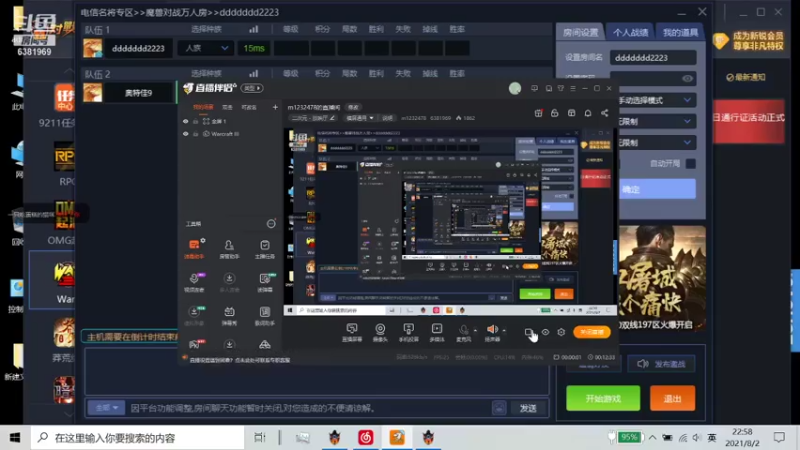This screenshot has height=450, width=800.
Task: Expand microphone options arrow
Action: (x=476, y=330)
